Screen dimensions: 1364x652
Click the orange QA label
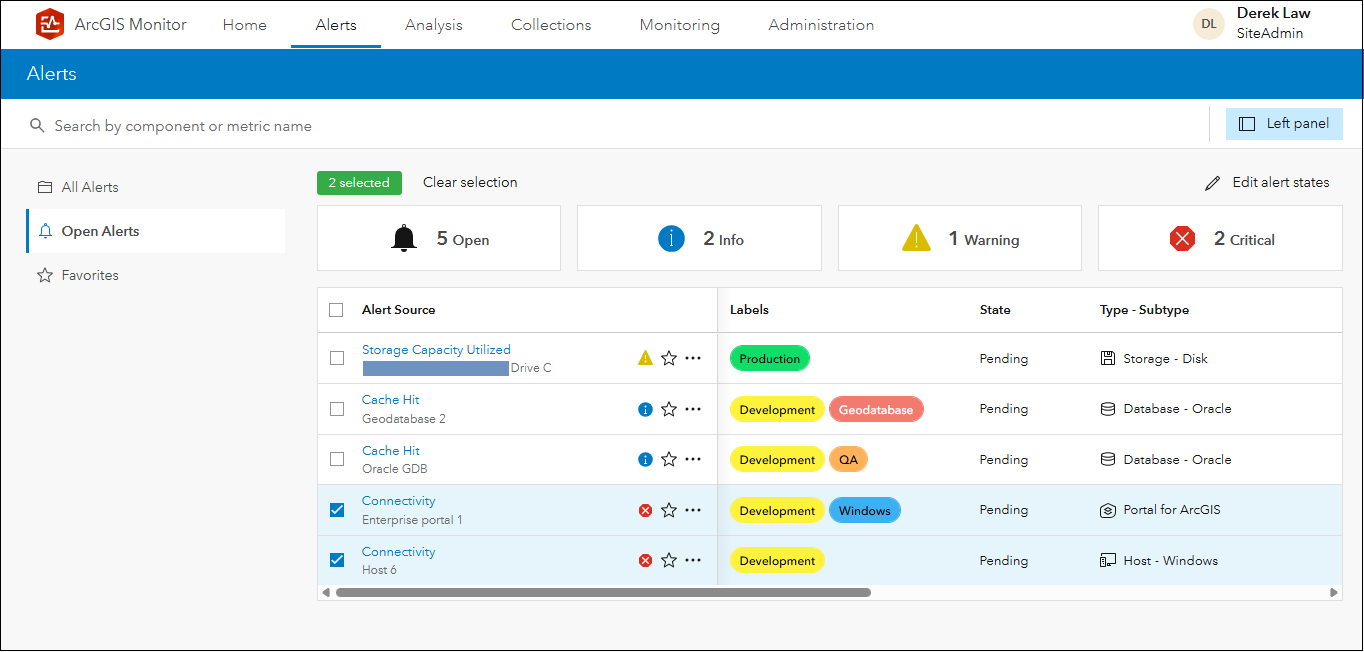pyautogui.click(x=848, y=460)
